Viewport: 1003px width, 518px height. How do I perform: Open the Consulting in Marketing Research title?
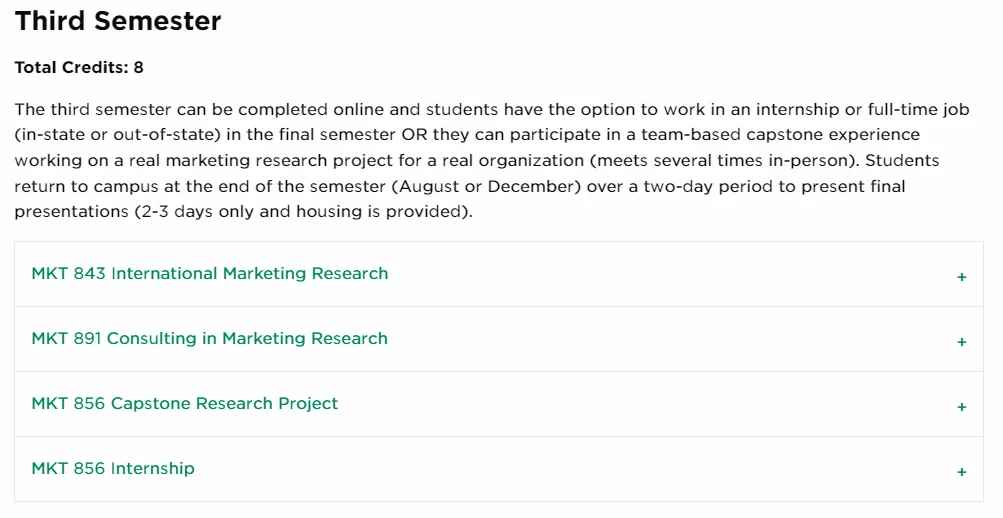coord(247,339)
